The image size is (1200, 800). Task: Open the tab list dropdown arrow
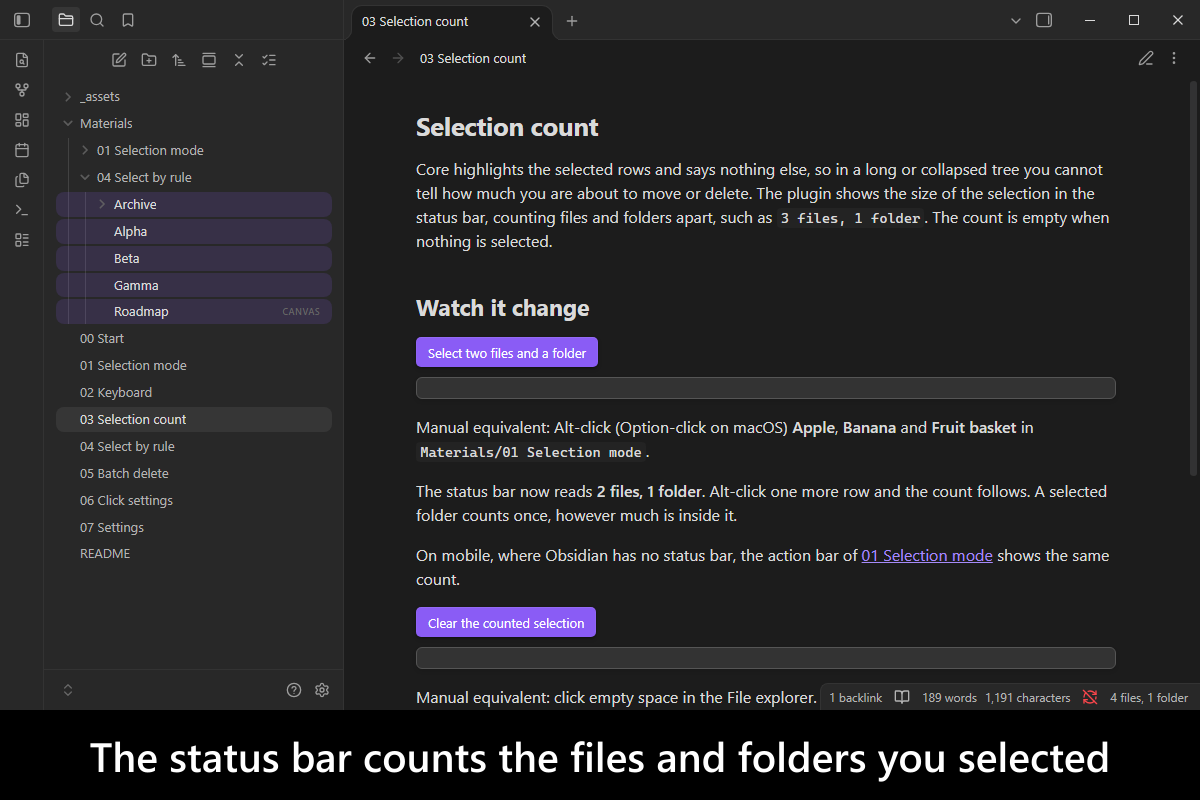[1016, 20]
